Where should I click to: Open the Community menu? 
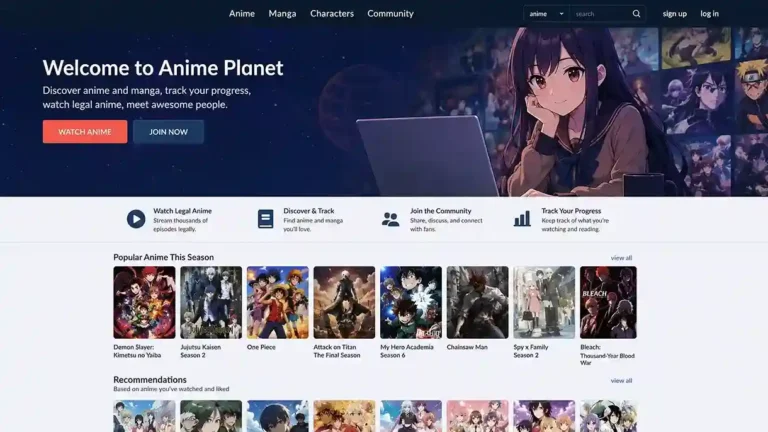[390, 14]
